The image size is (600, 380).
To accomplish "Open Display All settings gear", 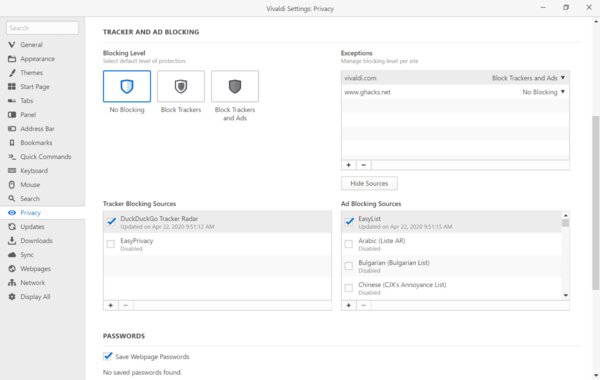I will [12, 297].
